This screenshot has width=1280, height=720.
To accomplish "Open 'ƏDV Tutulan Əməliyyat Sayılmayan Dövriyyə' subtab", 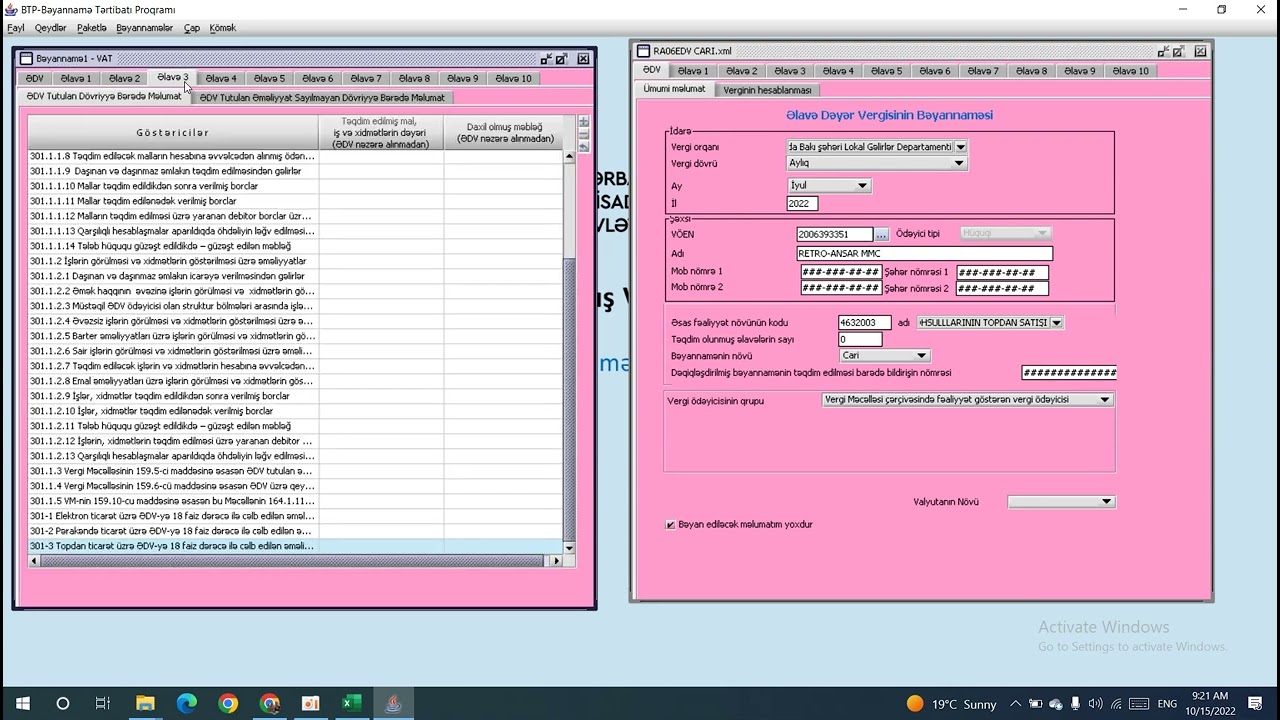I will point(323,98).
